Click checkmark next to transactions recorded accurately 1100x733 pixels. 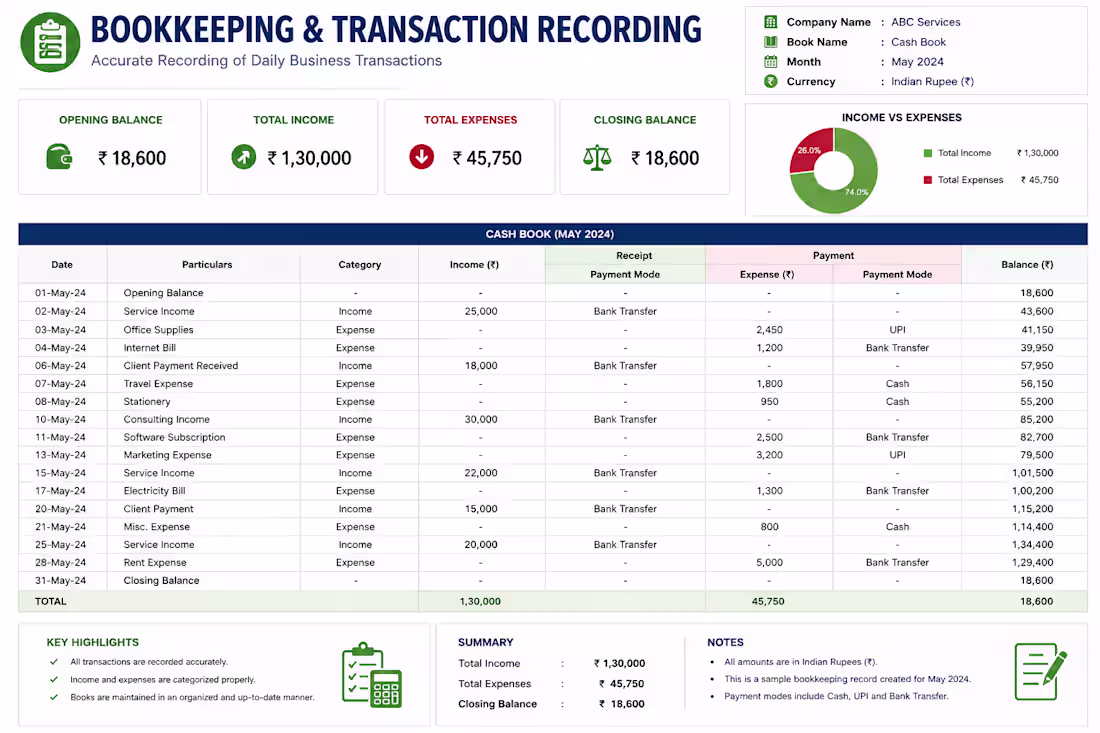[x=54, y=661]
